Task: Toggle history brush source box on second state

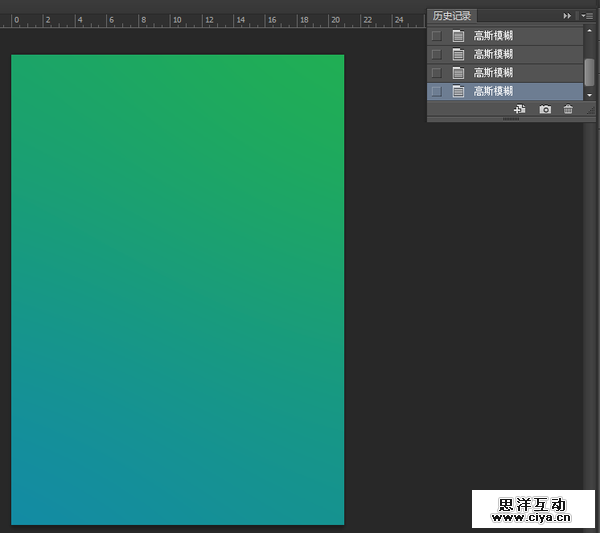Action: click(436, 54)
